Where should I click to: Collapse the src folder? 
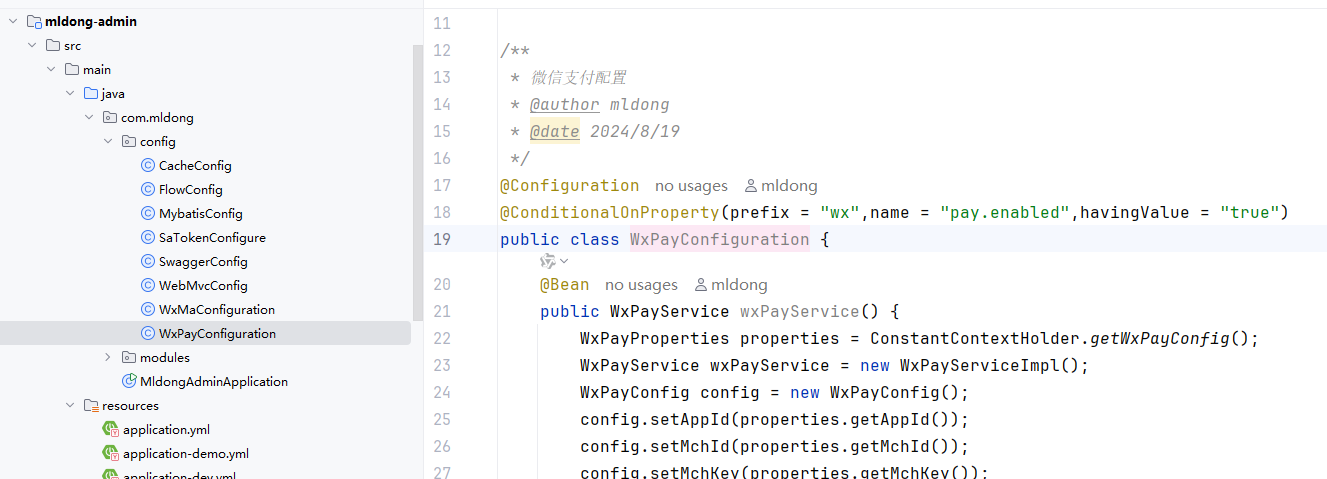32,46
